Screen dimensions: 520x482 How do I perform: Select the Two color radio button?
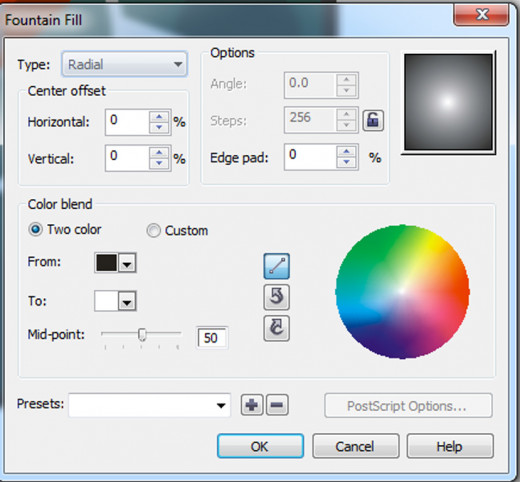click(36, 229)
